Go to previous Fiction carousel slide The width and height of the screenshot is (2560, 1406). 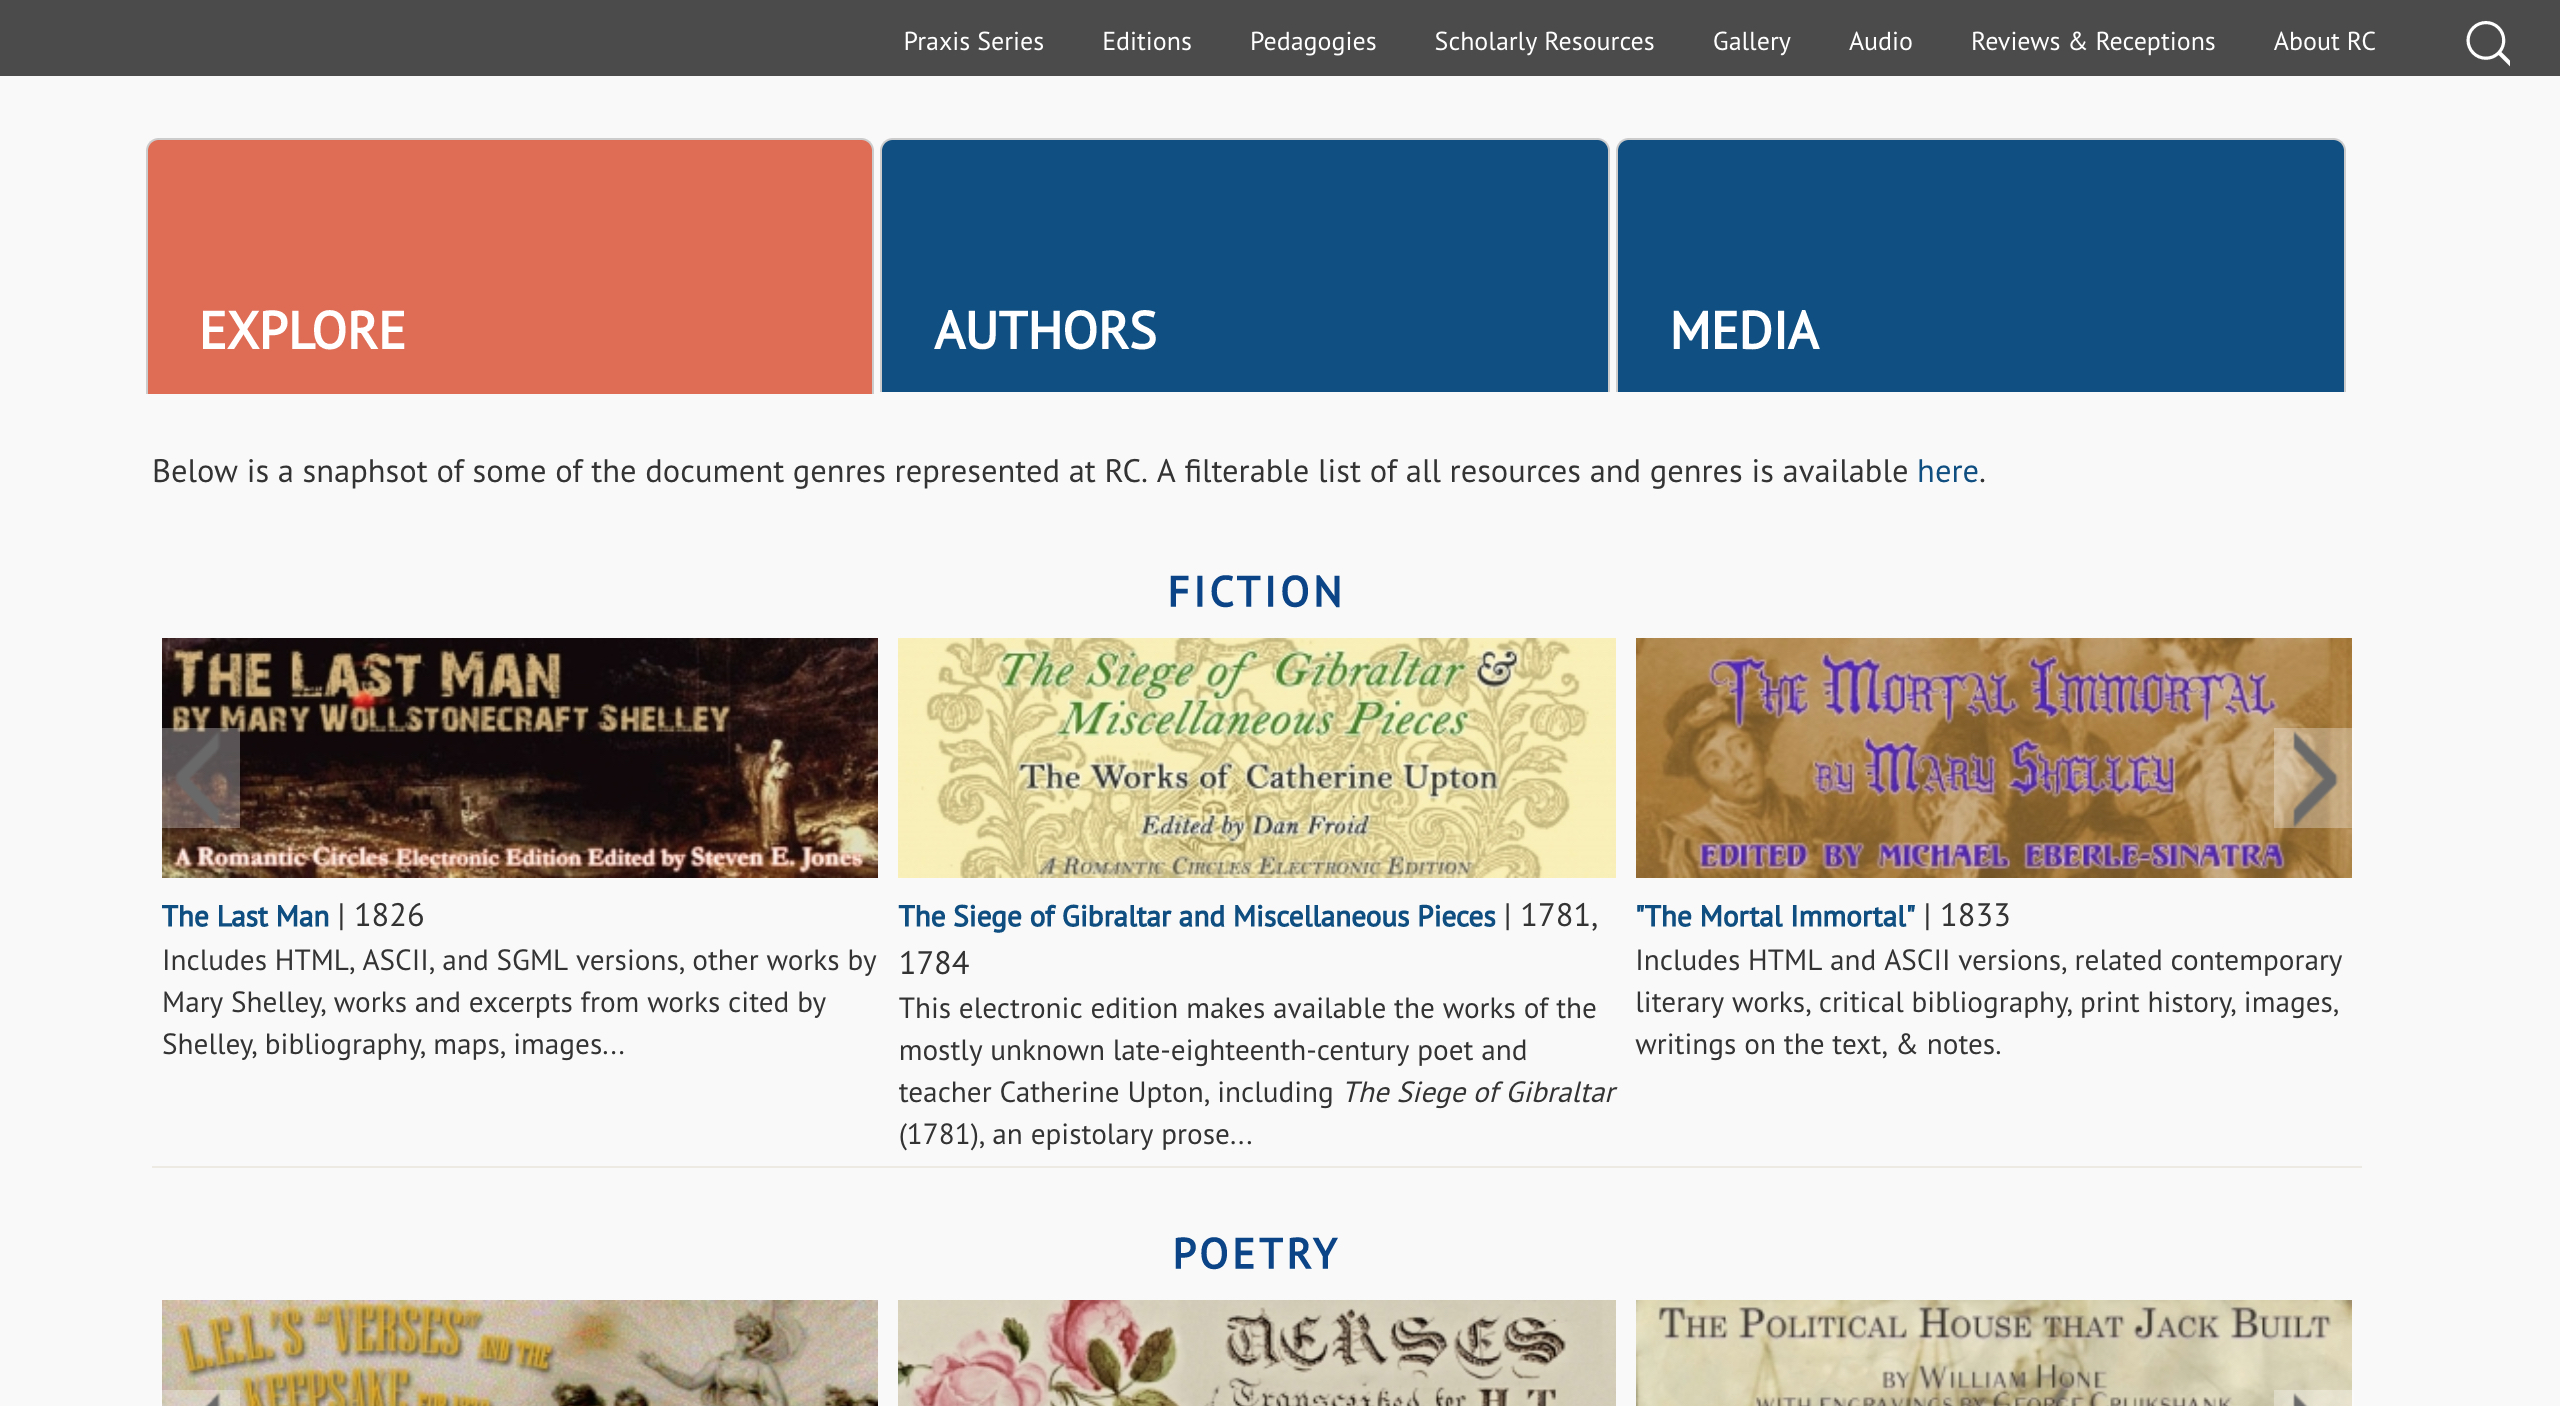coord(201,778)
